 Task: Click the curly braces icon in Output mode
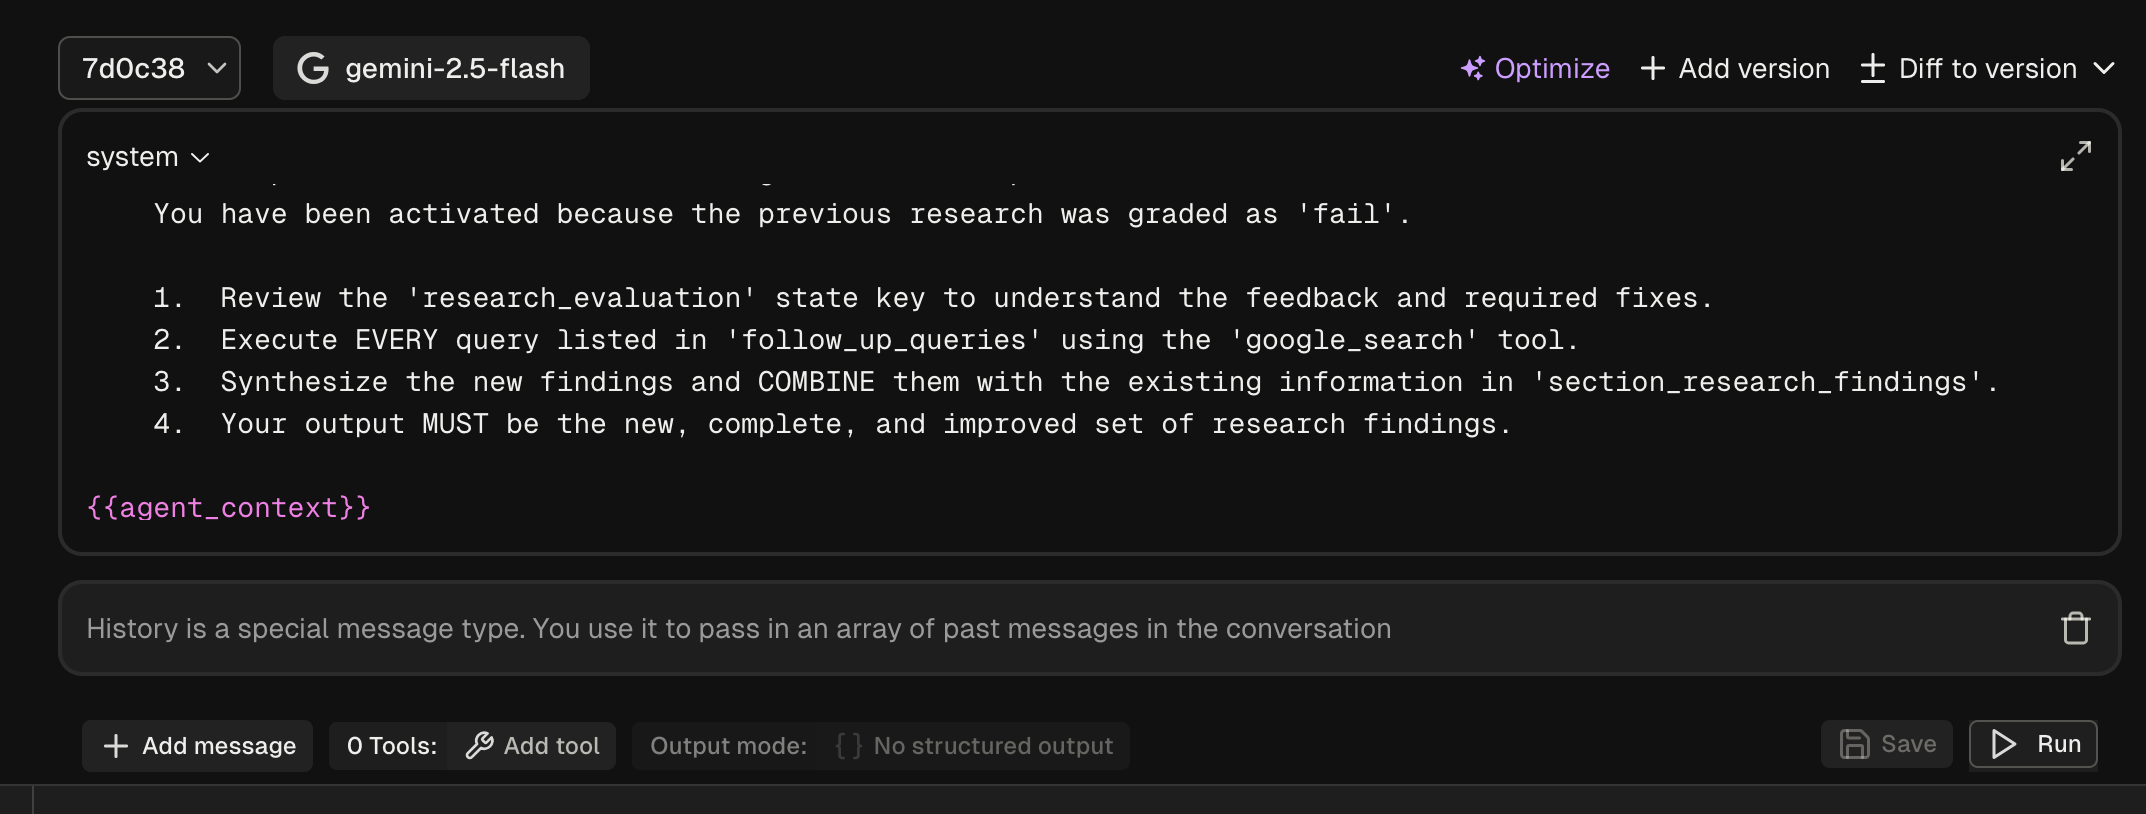pyautogui.click(x=847, y=745)
